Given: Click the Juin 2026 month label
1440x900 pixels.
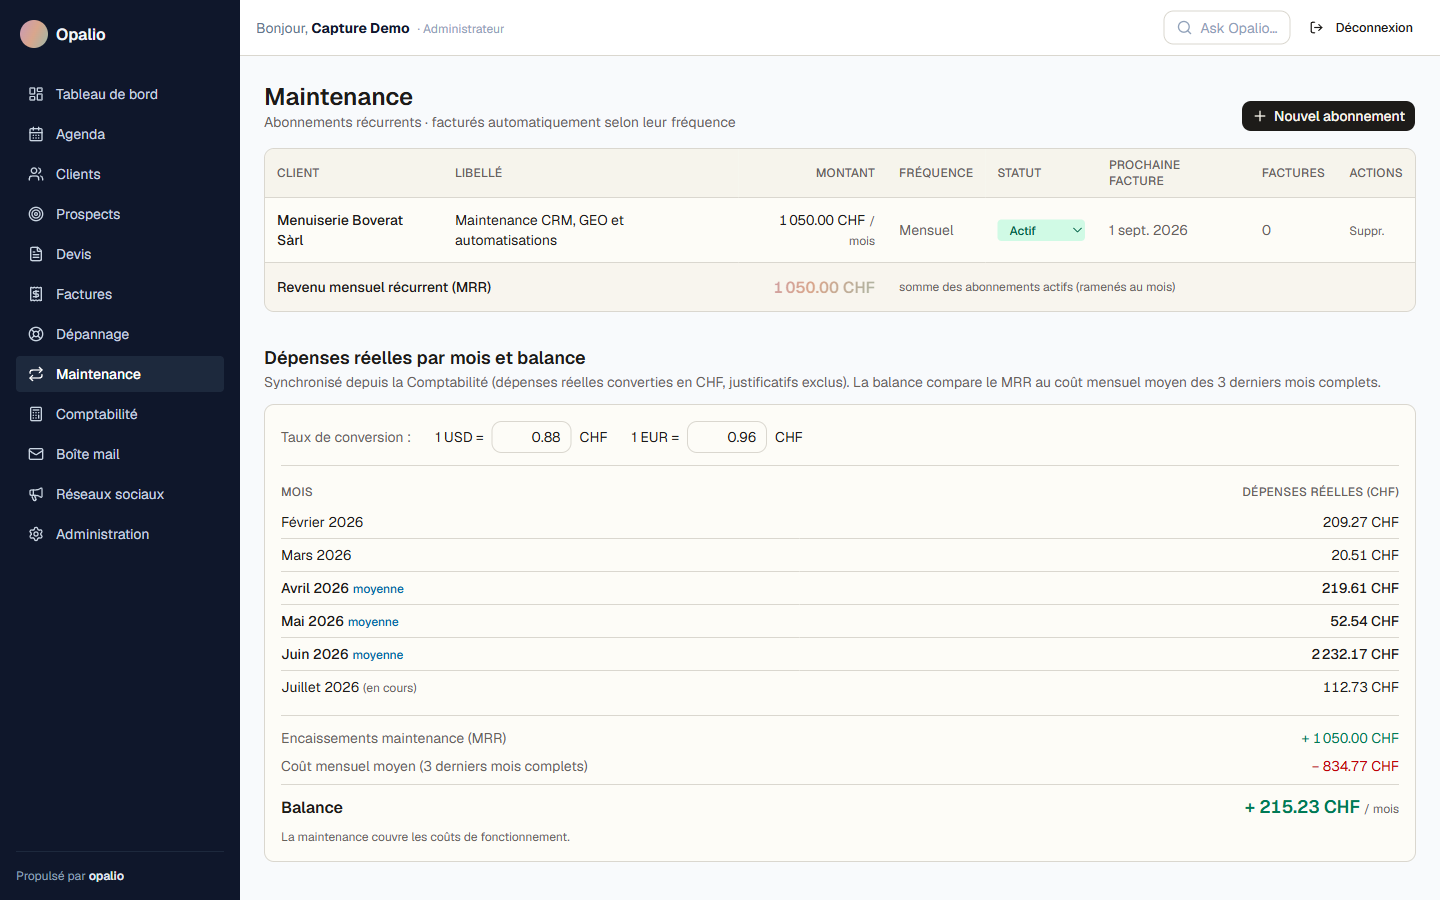Looking at the screenshot, I should (315, 654).
